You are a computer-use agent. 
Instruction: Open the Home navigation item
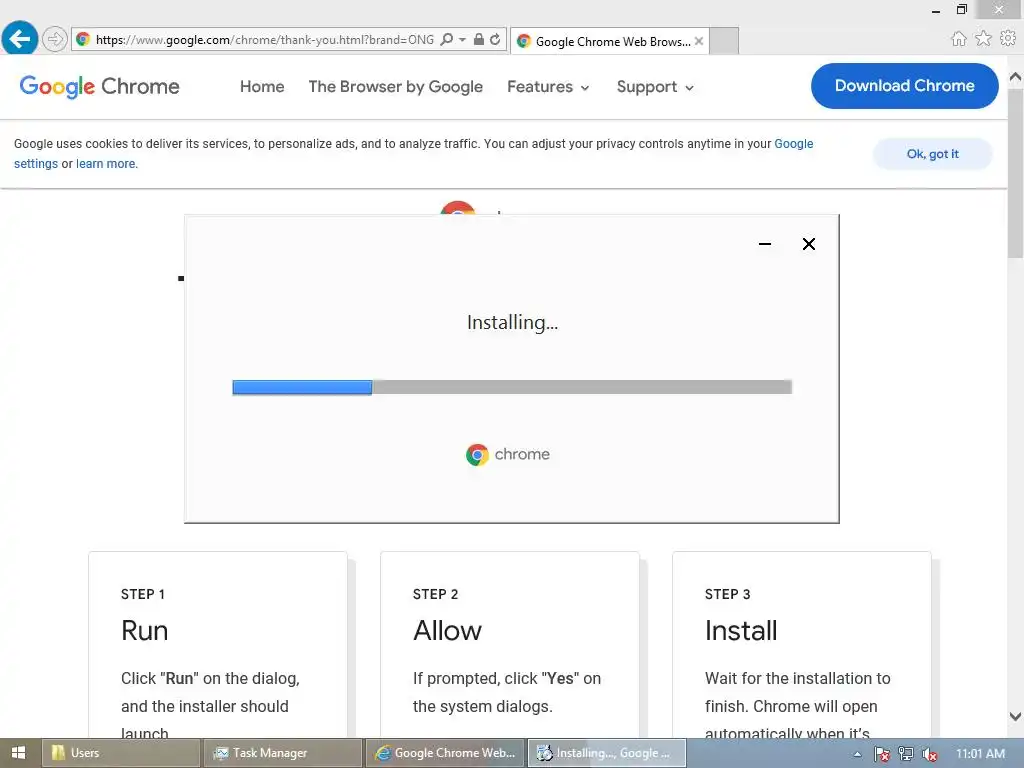[262, 87]
